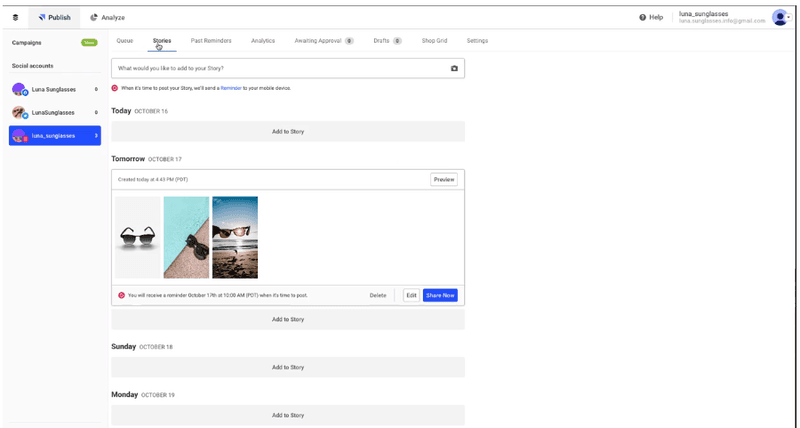Delete tomorrow's scheduled story

[378, 295]
